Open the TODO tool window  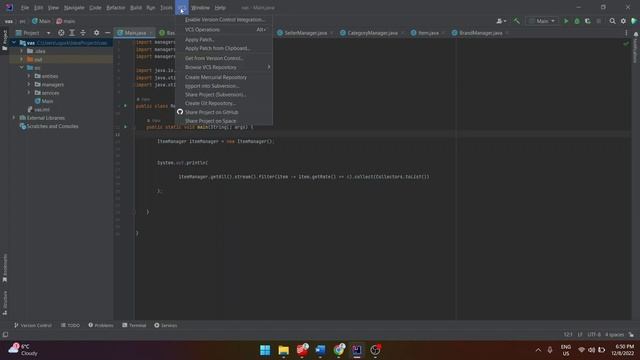pos(70,325)
